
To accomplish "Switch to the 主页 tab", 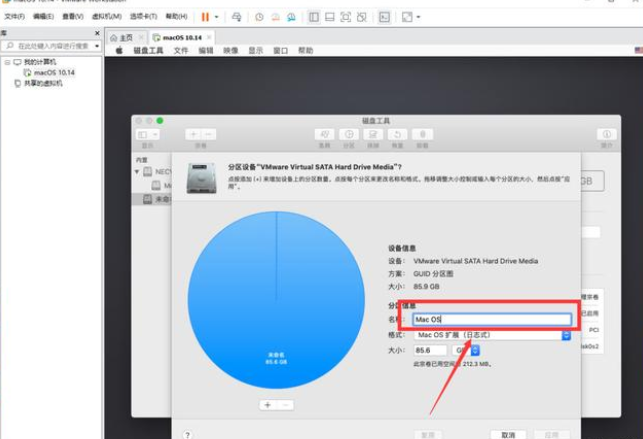I will tap(121, 37).
